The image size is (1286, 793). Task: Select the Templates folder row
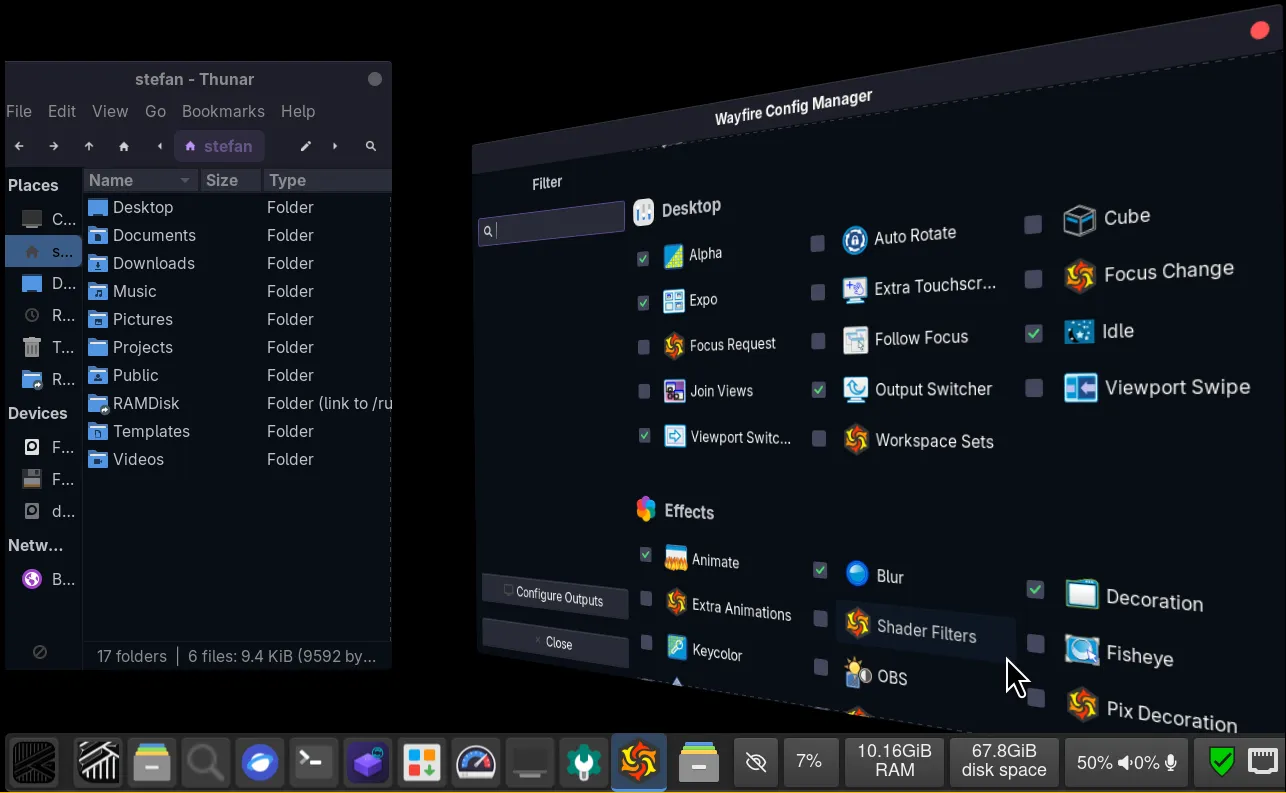237,431
